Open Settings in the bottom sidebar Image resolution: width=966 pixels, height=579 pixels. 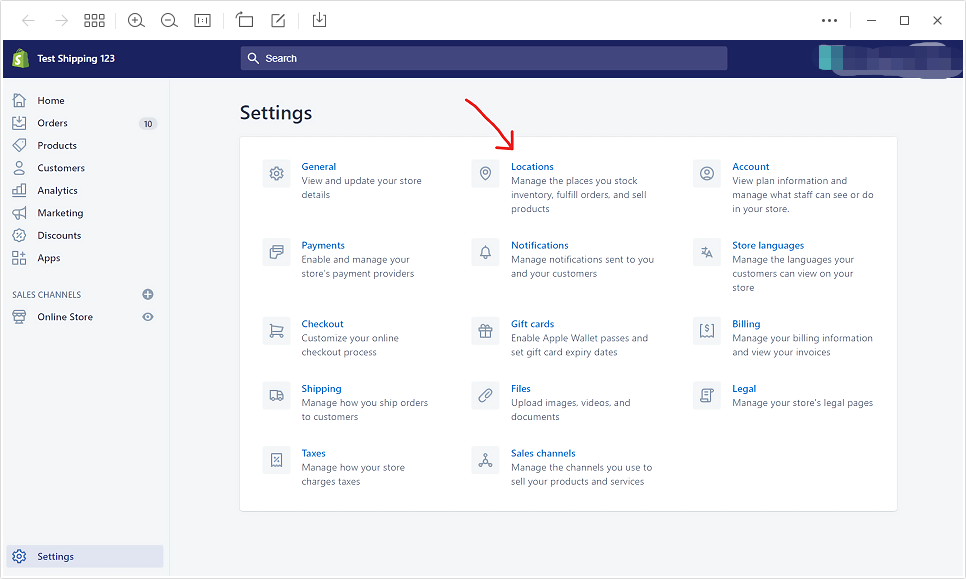point(84,556)
